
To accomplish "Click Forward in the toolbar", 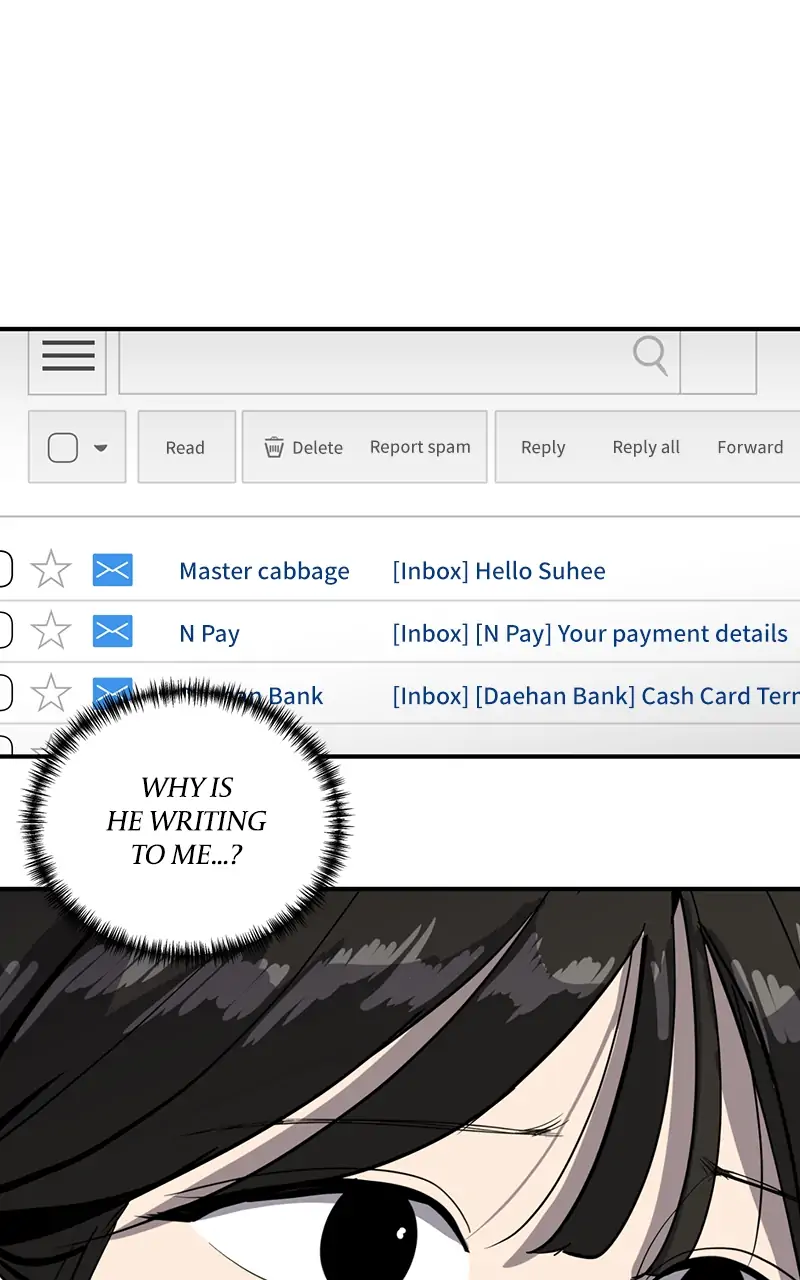I will (750, 448).
